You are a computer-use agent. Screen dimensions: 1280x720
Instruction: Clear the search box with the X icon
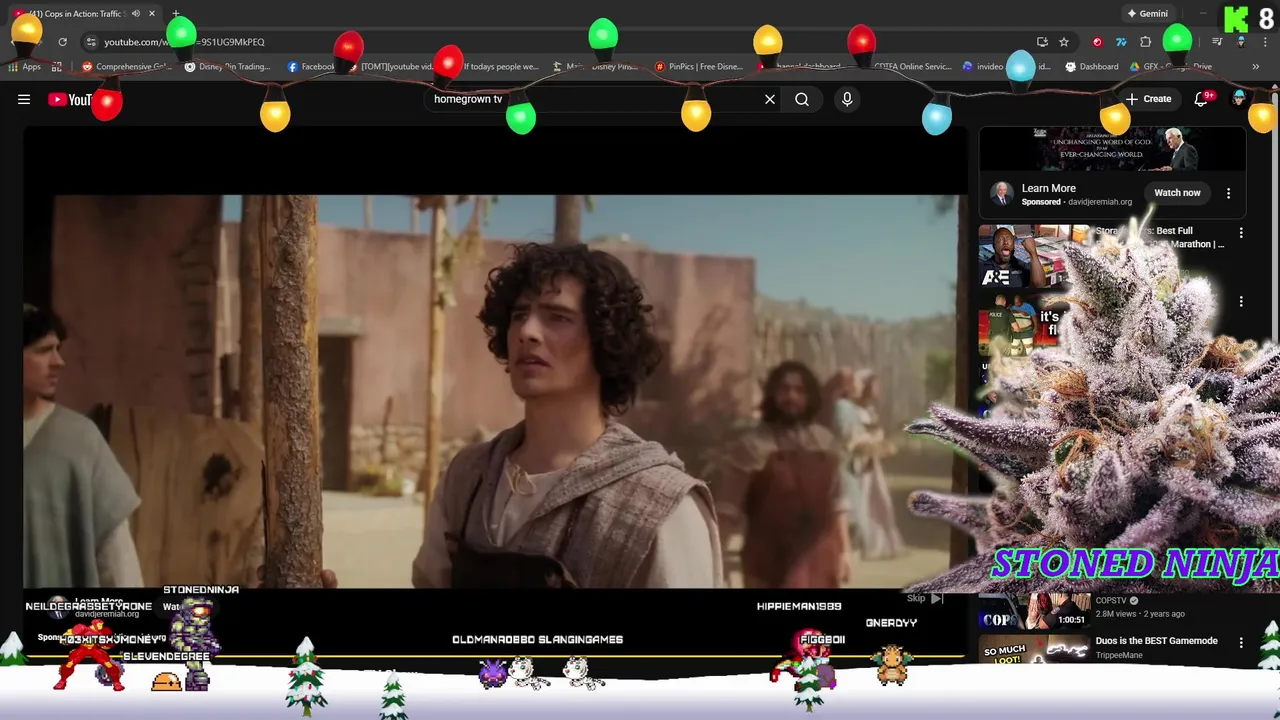click(770, 99)
